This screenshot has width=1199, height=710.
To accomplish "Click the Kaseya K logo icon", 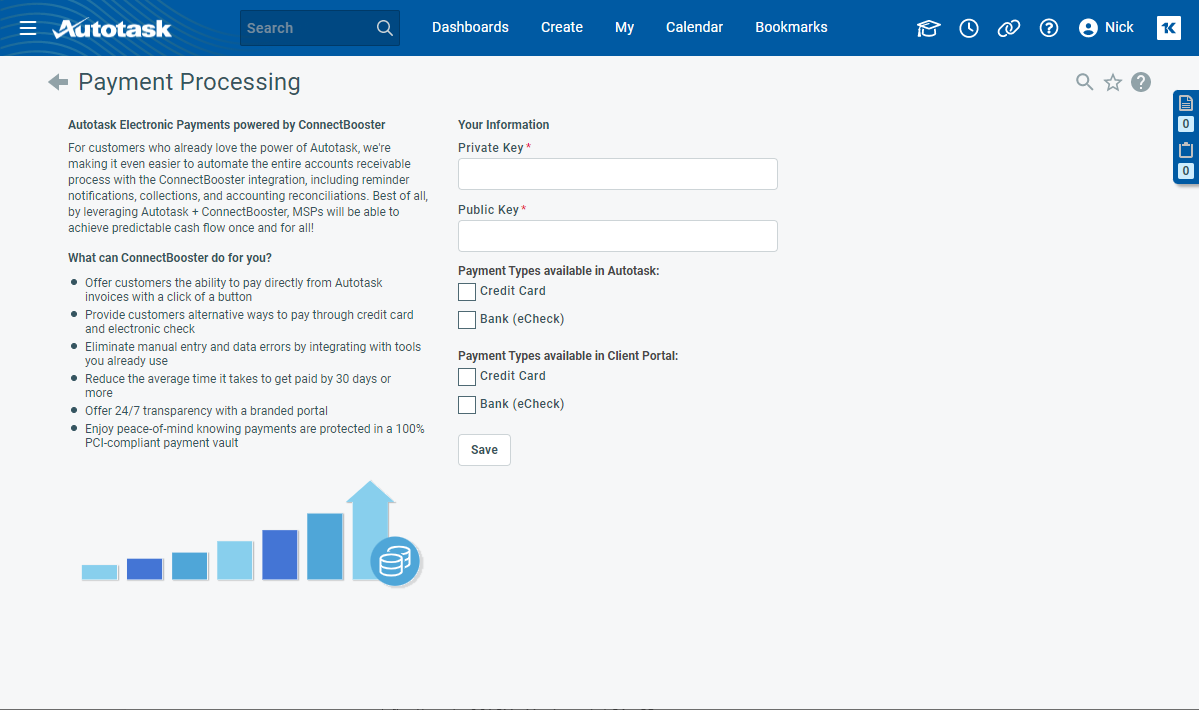I will click(1168, 28).
